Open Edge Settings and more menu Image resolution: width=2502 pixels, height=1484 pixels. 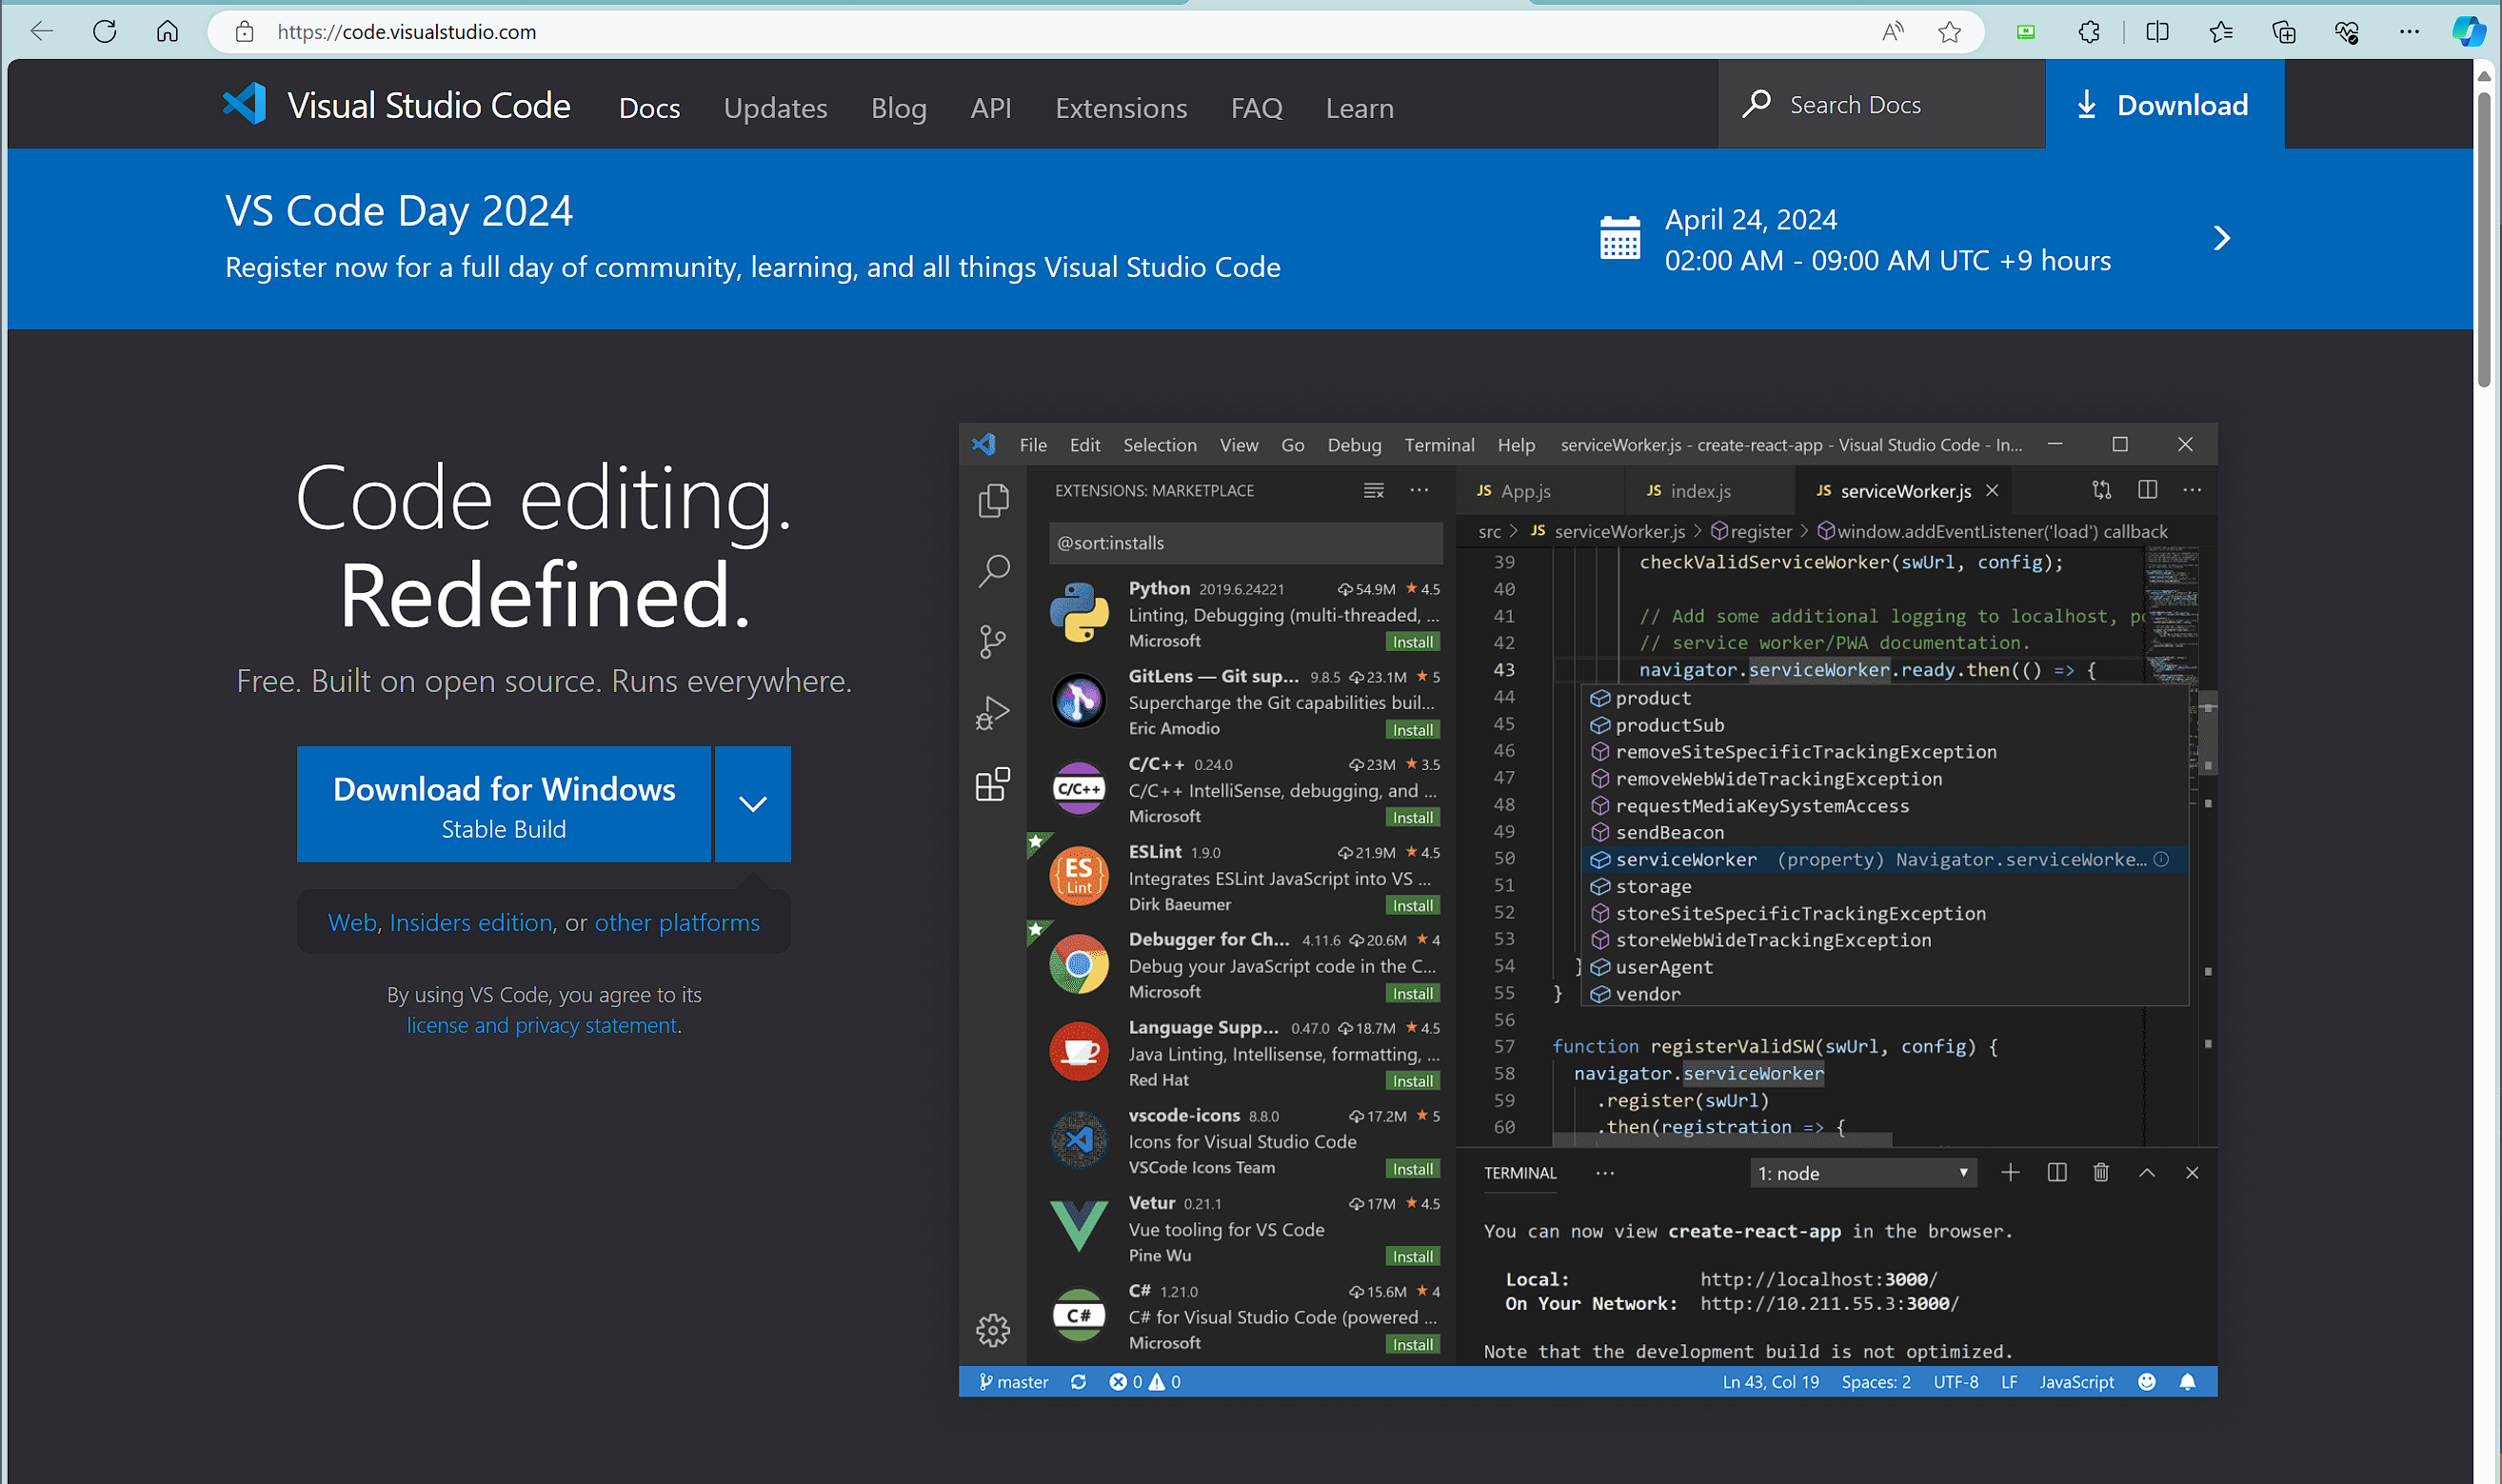pos(2409,32)
